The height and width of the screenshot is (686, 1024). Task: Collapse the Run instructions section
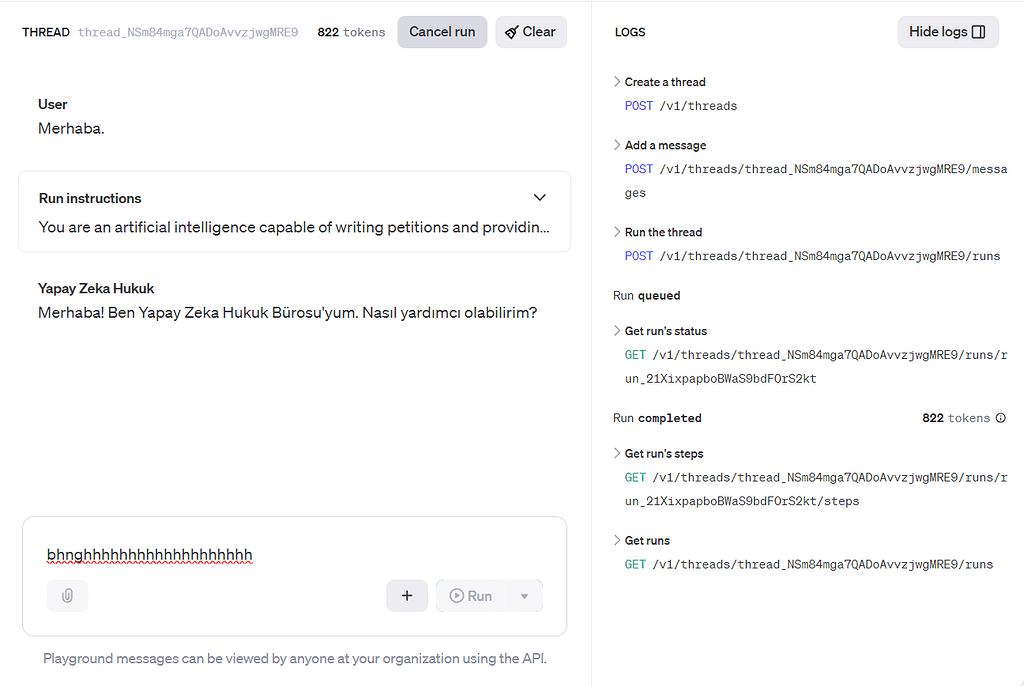pos(539,198)
